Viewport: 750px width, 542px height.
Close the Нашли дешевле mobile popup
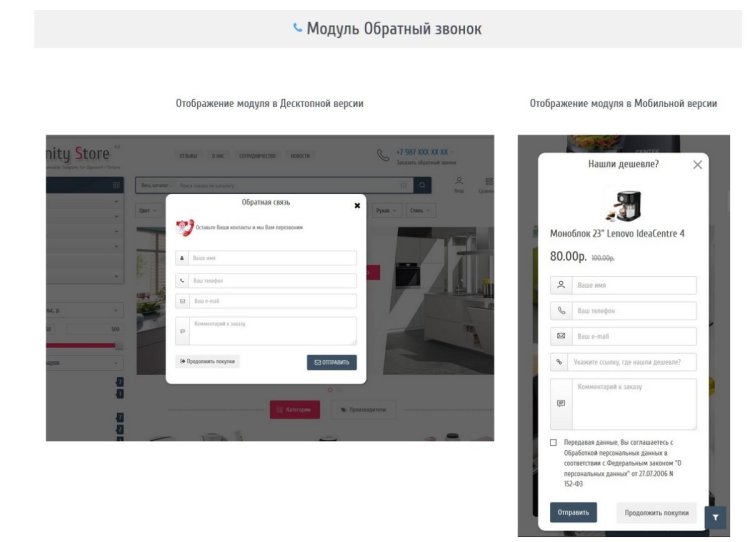click(x=697, y=165)
